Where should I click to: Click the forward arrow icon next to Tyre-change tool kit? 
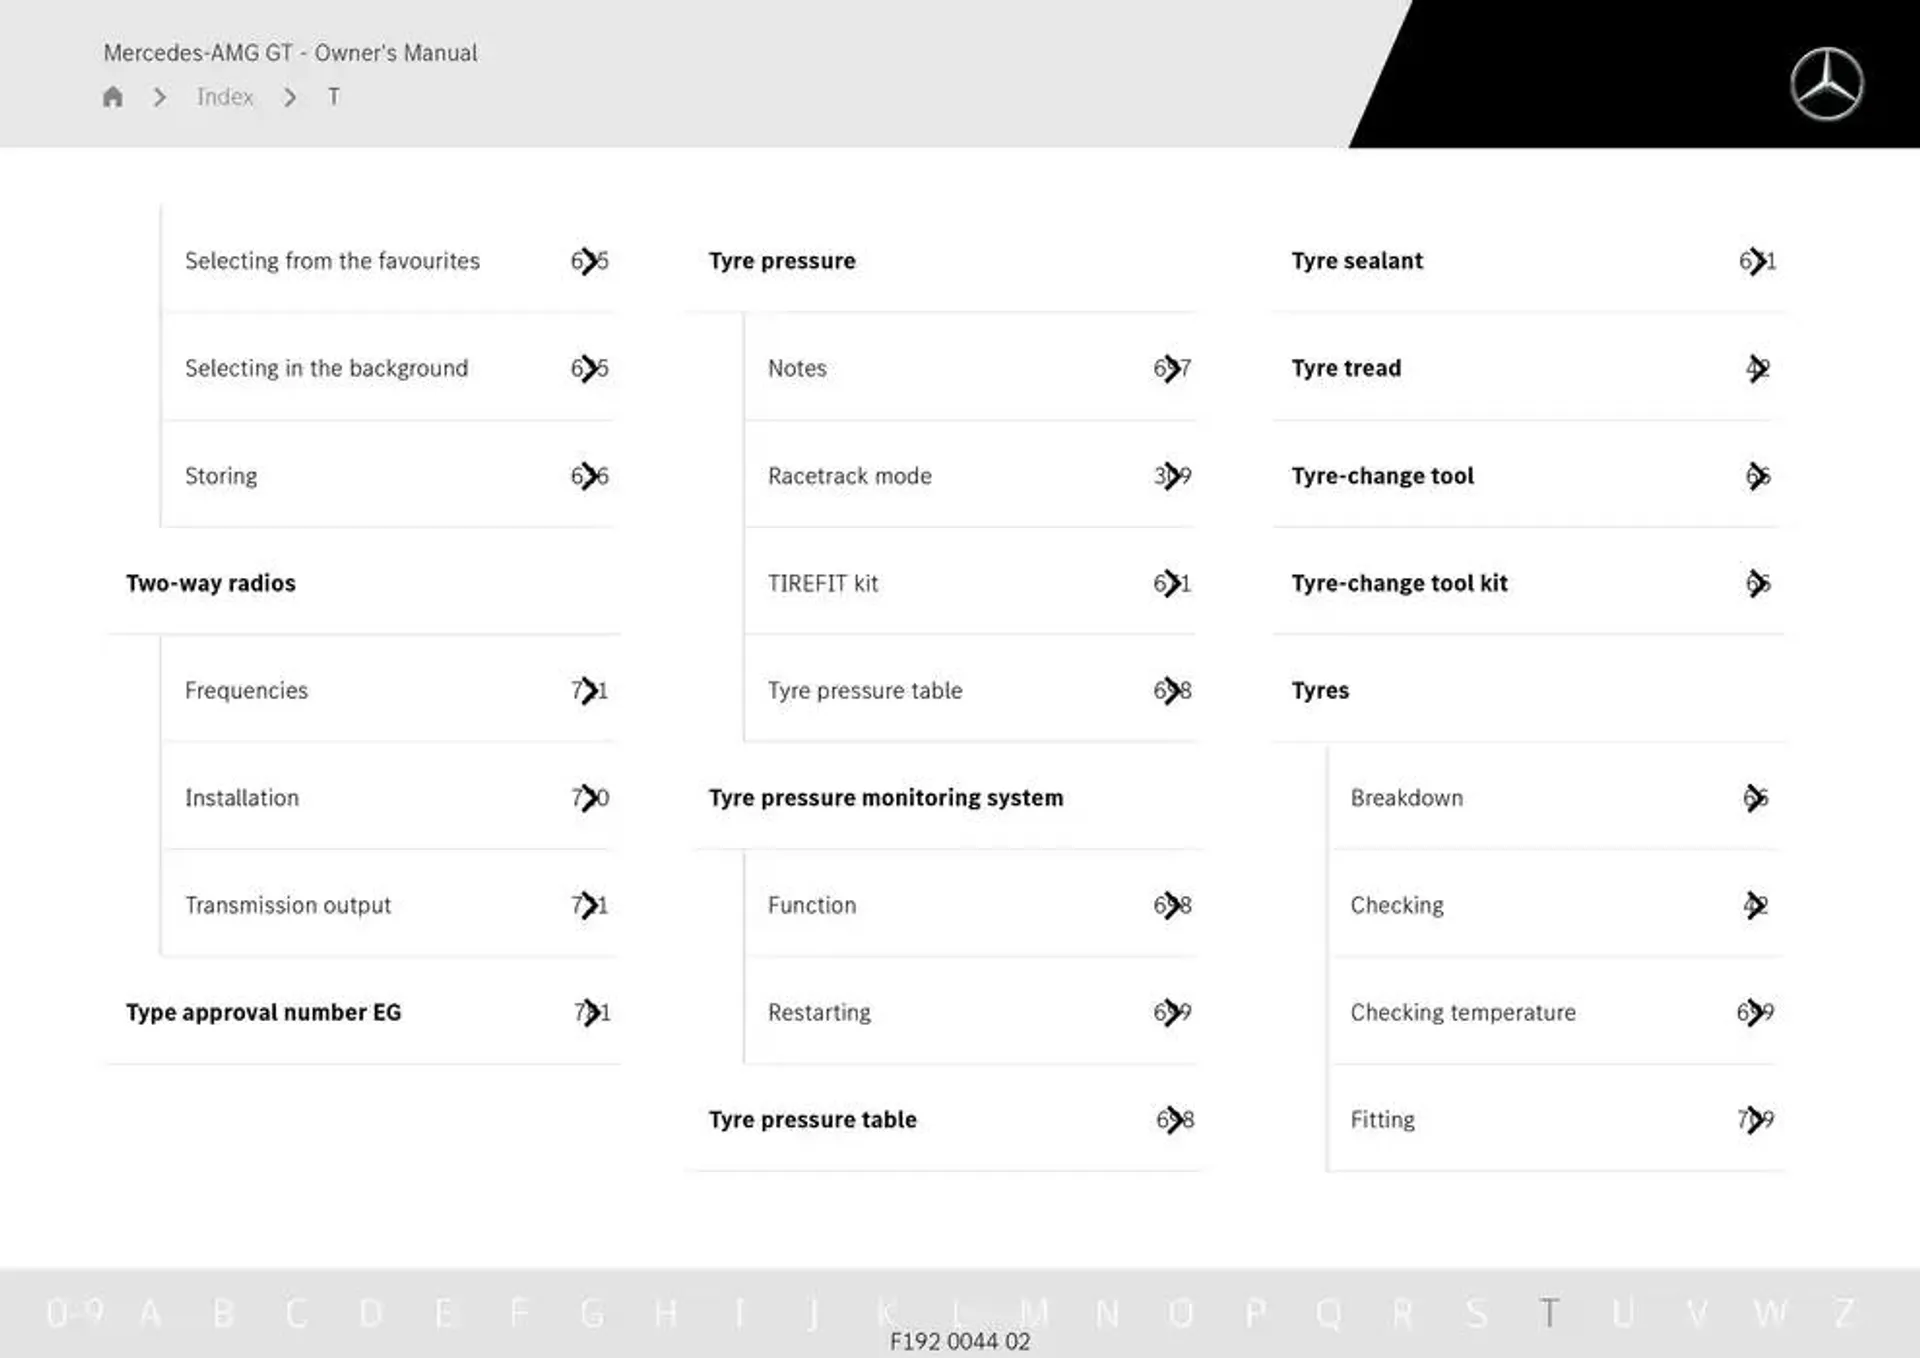click(x=1758, y=582)
